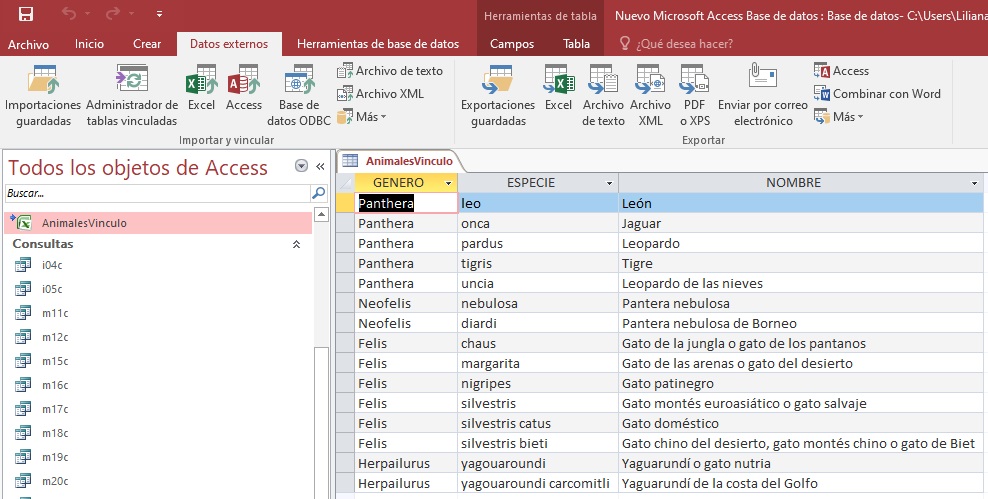This screenshot has height=499, width=988.
Task: Switch to the Datos externos tab
Action: [229, 44]
